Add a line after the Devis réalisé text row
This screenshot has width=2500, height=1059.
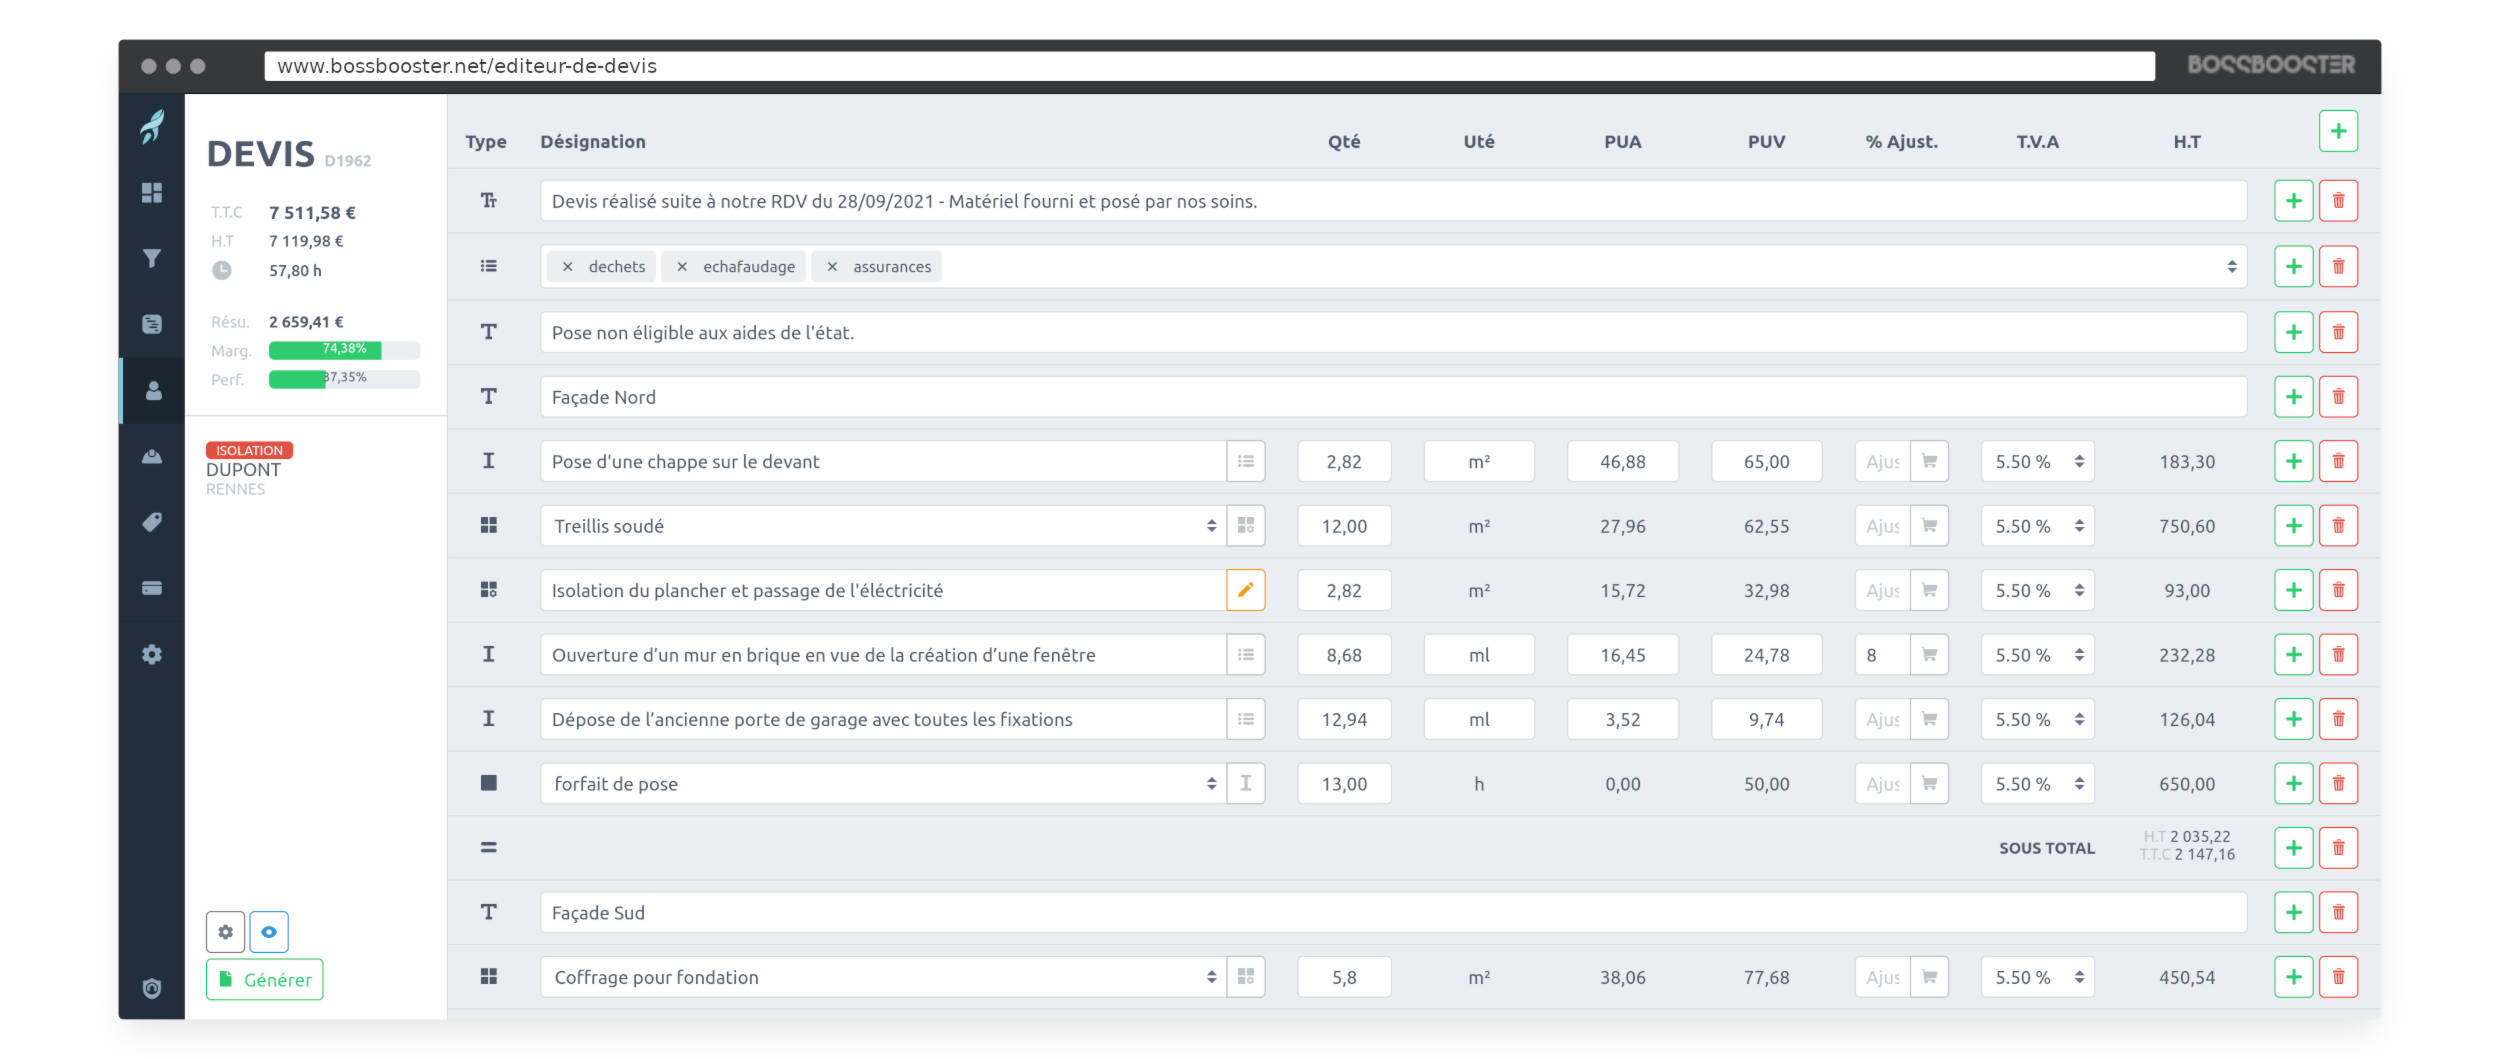(x=2294, y=201)
